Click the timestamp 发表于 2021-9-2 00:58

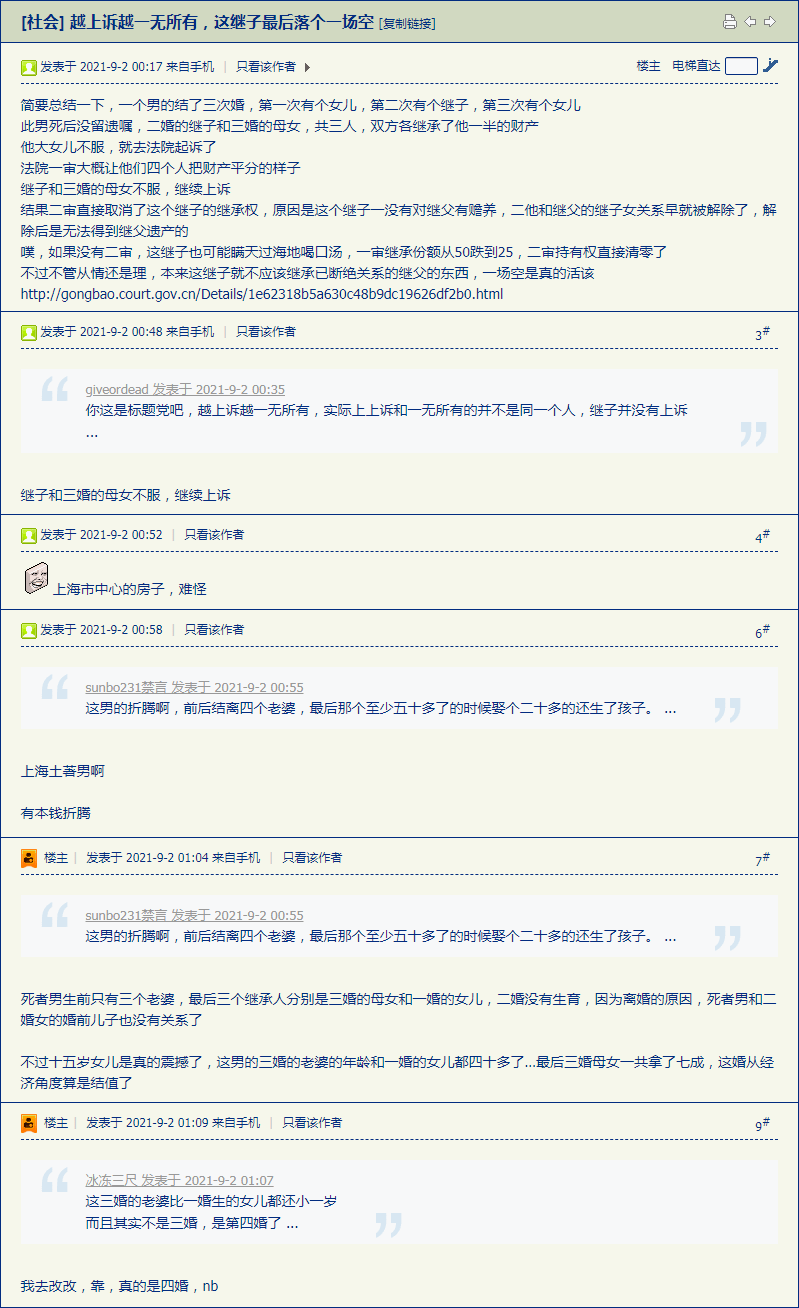(101, 630)
